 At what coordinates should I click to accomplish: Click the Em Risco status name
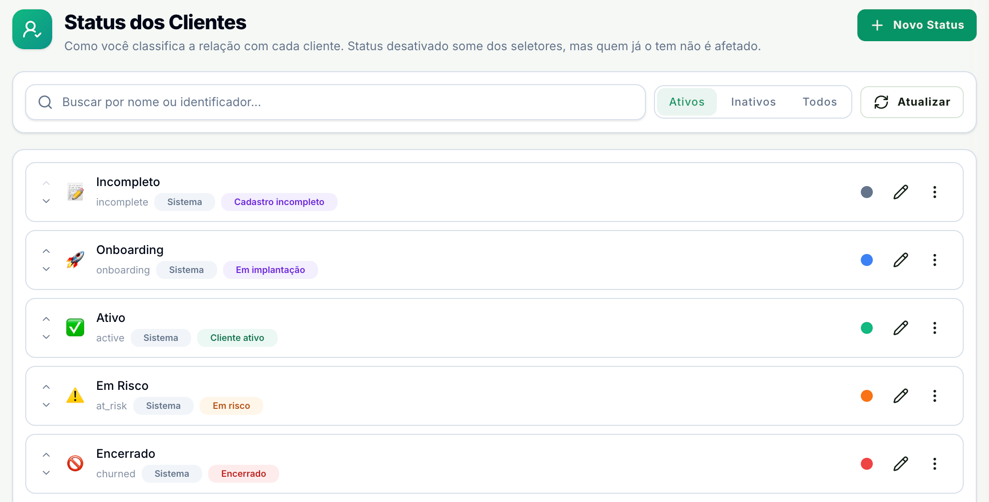(122, 386)
